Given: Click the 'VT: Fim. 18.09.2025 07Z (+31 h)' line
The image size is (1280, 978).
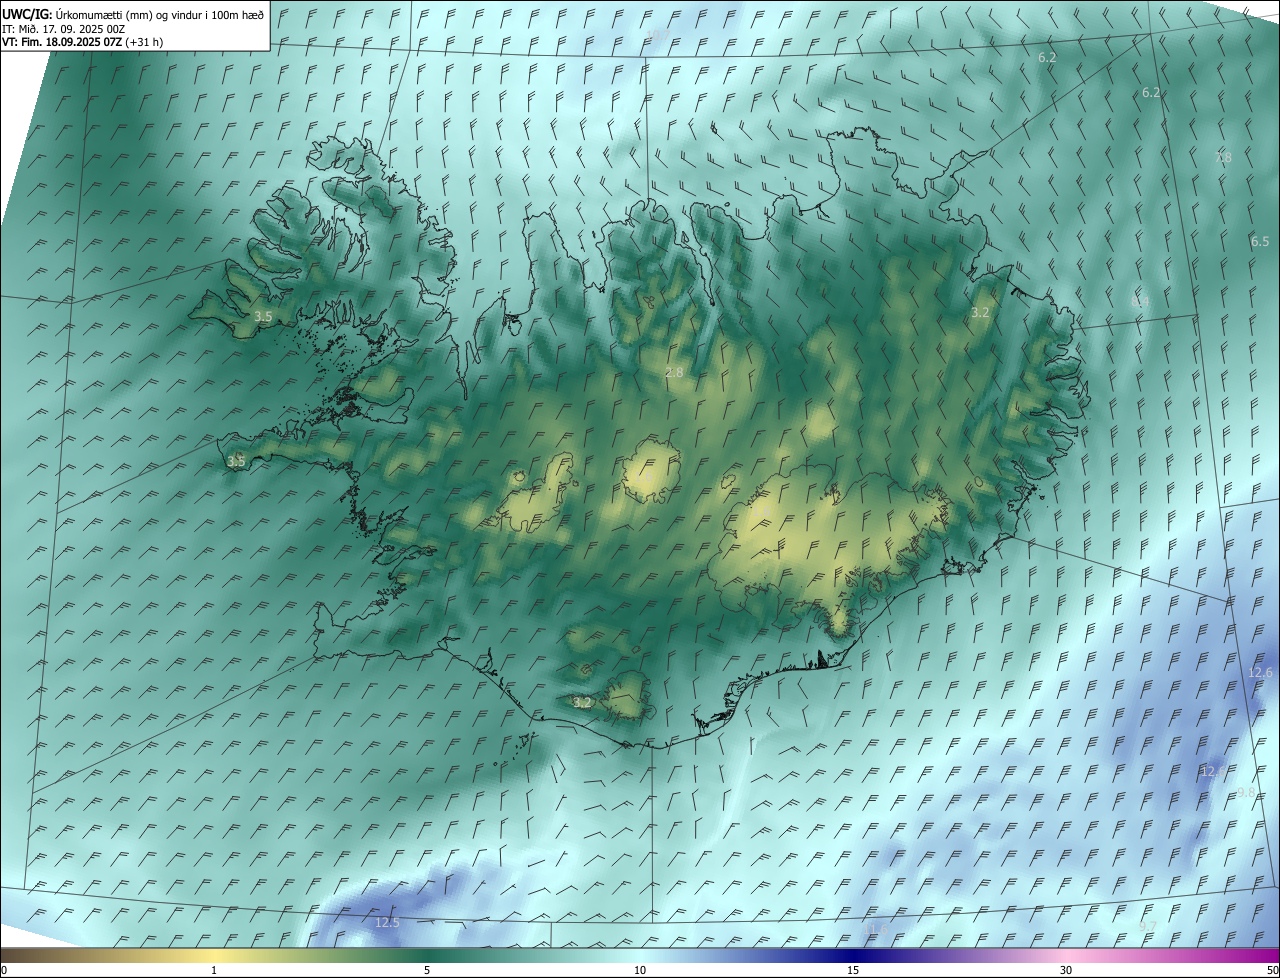Looking at the screenshot, I should (82, 42).
